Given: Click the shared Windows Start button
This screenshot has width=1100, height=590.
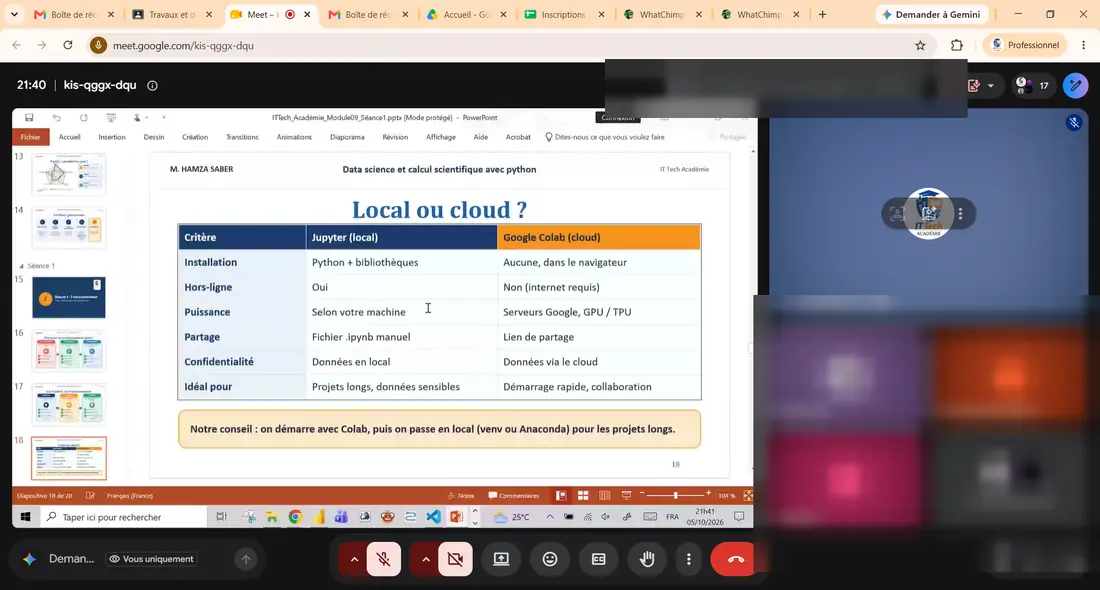Looking at the screenshot, I should click(25, 517).
